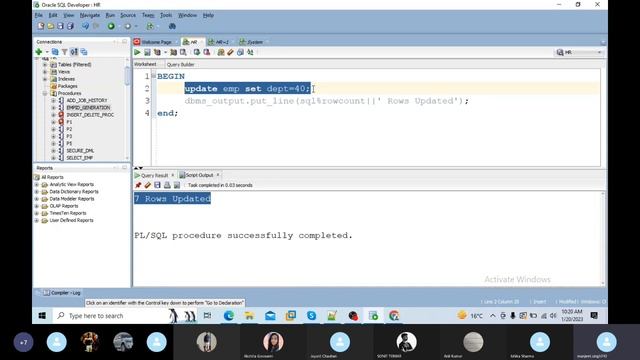The image size is (640, 360).
Task: Add new connection with green plus icon
Action: [x=39, y=52]
